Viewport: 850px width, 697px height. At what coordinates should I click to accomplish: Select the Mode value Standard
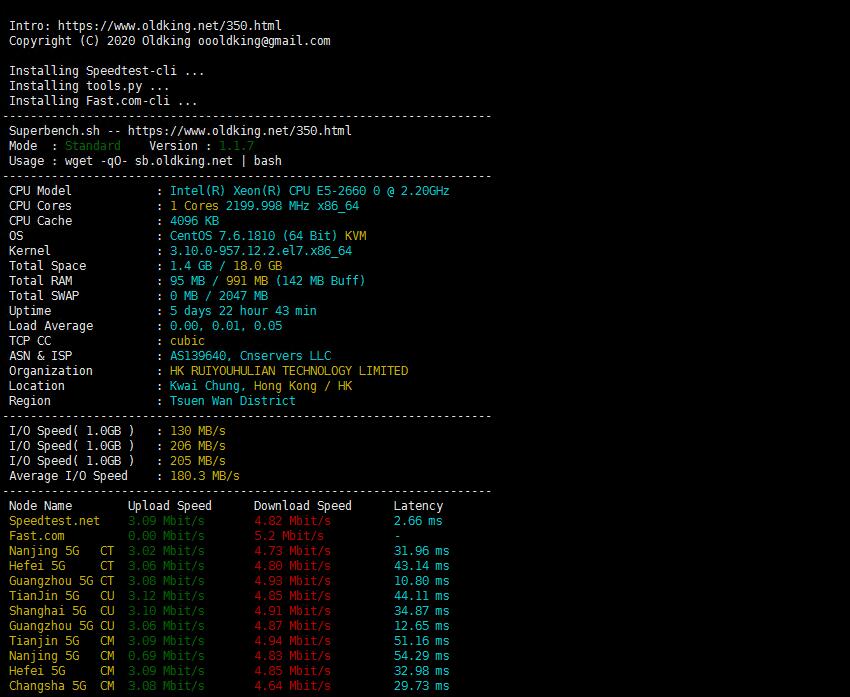[x=93, y=146]
